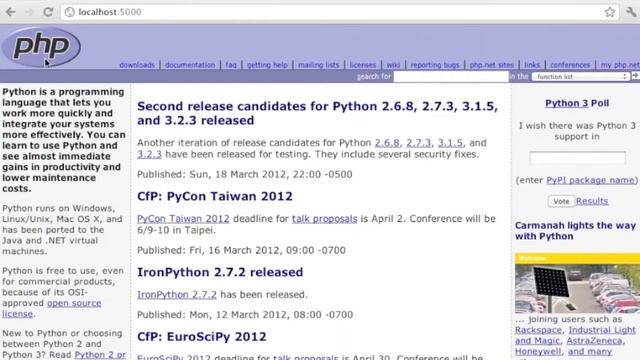Open the links nav item
Screen dimensions: 640x360
532,65
